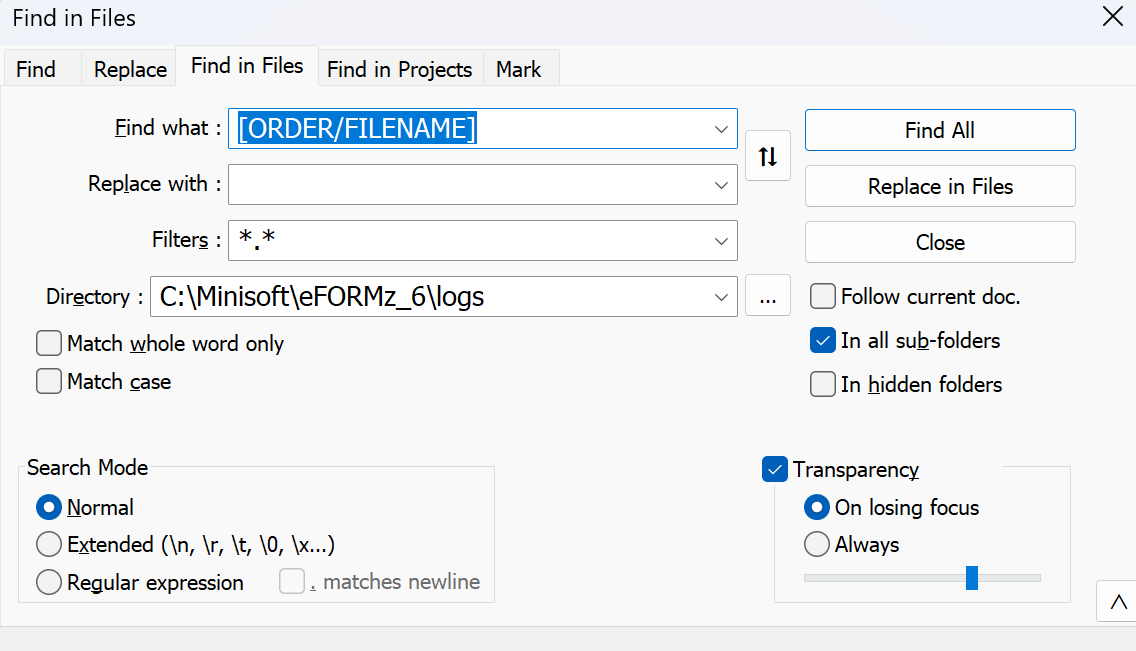Image resolution: width=1136 pixels, height=651 pixels.
Task: Choose Always transparency option
Action: click(817, 545)
